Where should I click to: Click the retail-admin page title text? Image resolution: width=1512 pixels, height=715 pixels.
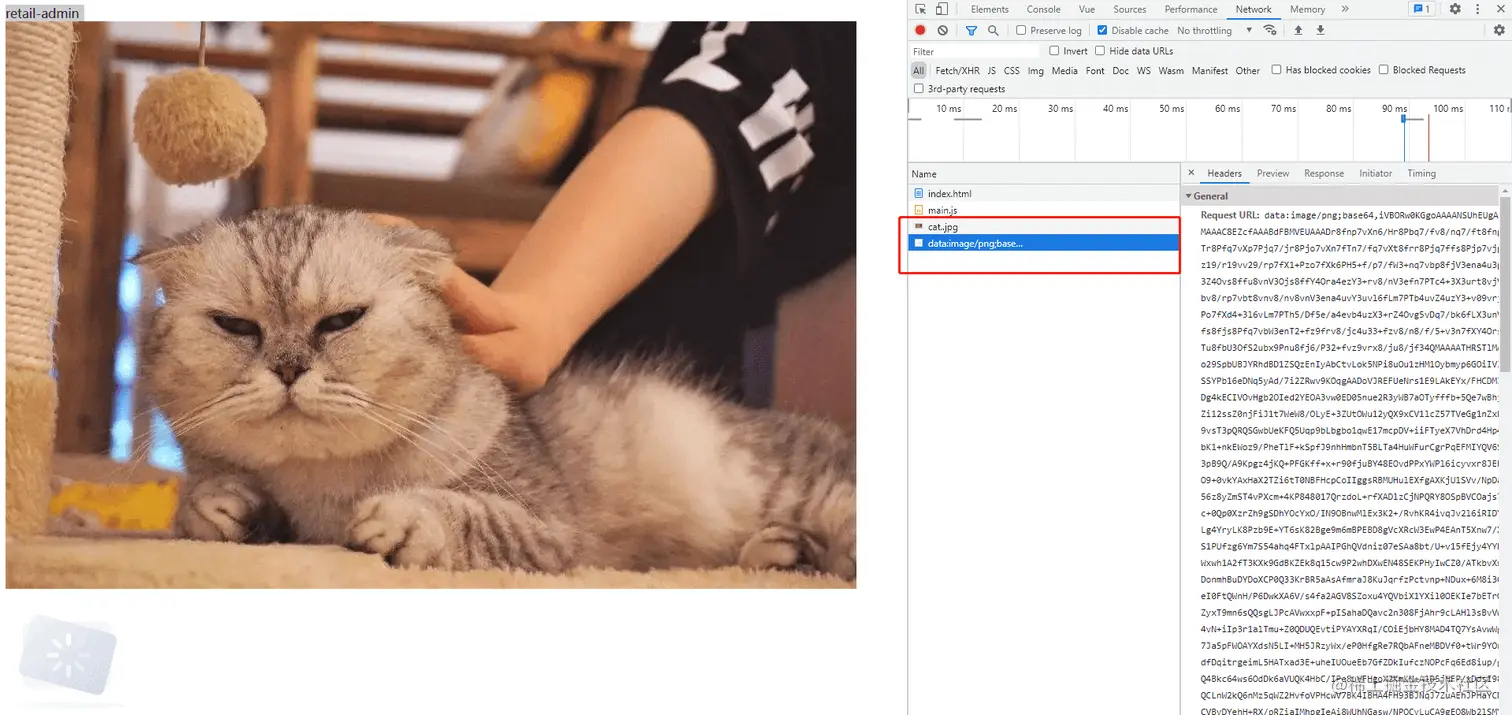(x=44, y=13)
